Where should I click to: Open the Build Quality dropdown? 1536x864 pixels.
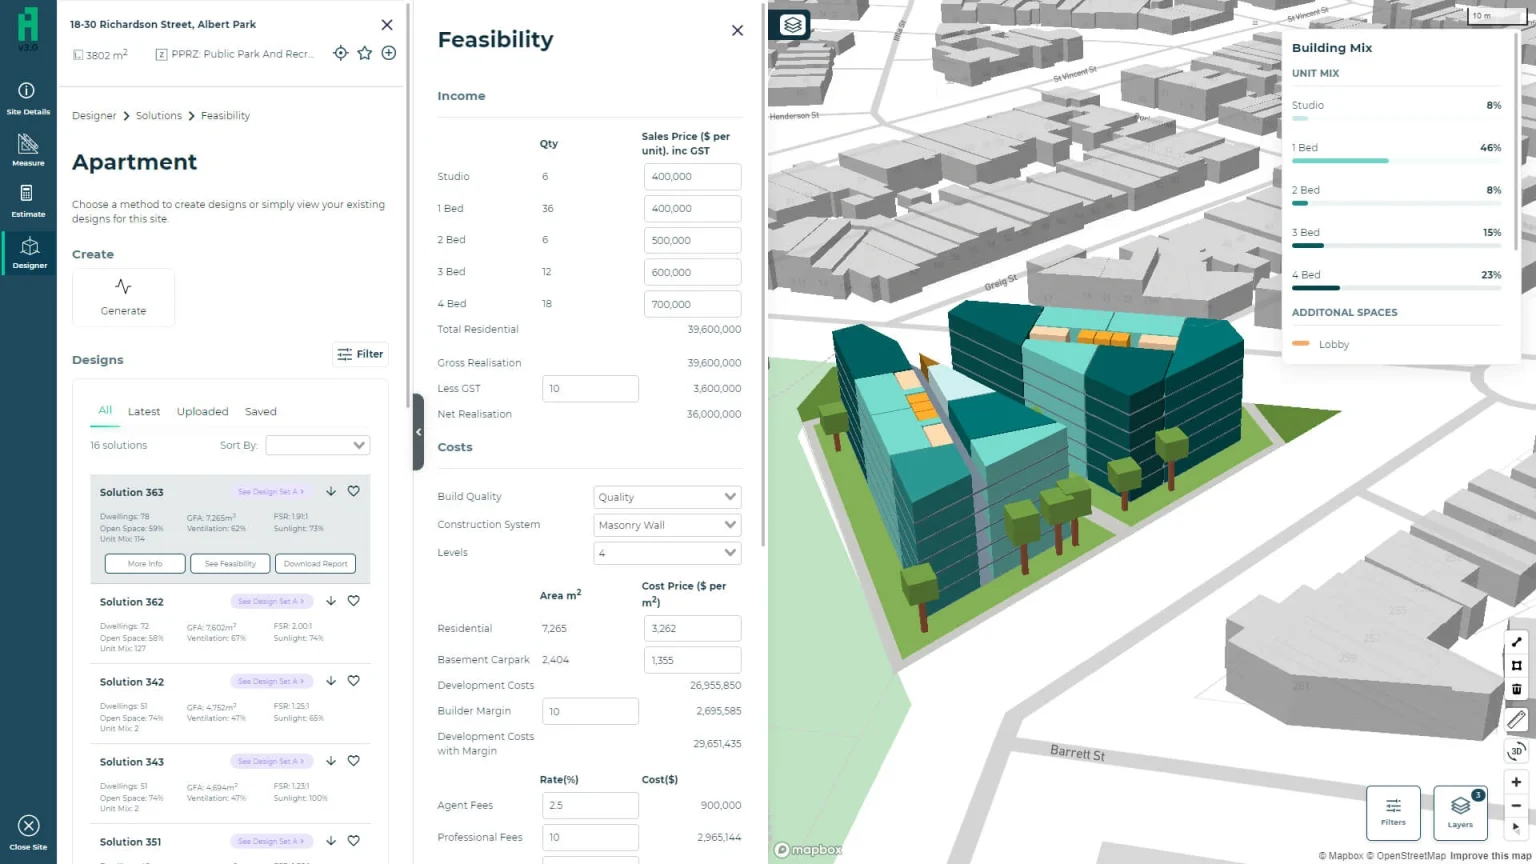667,497
